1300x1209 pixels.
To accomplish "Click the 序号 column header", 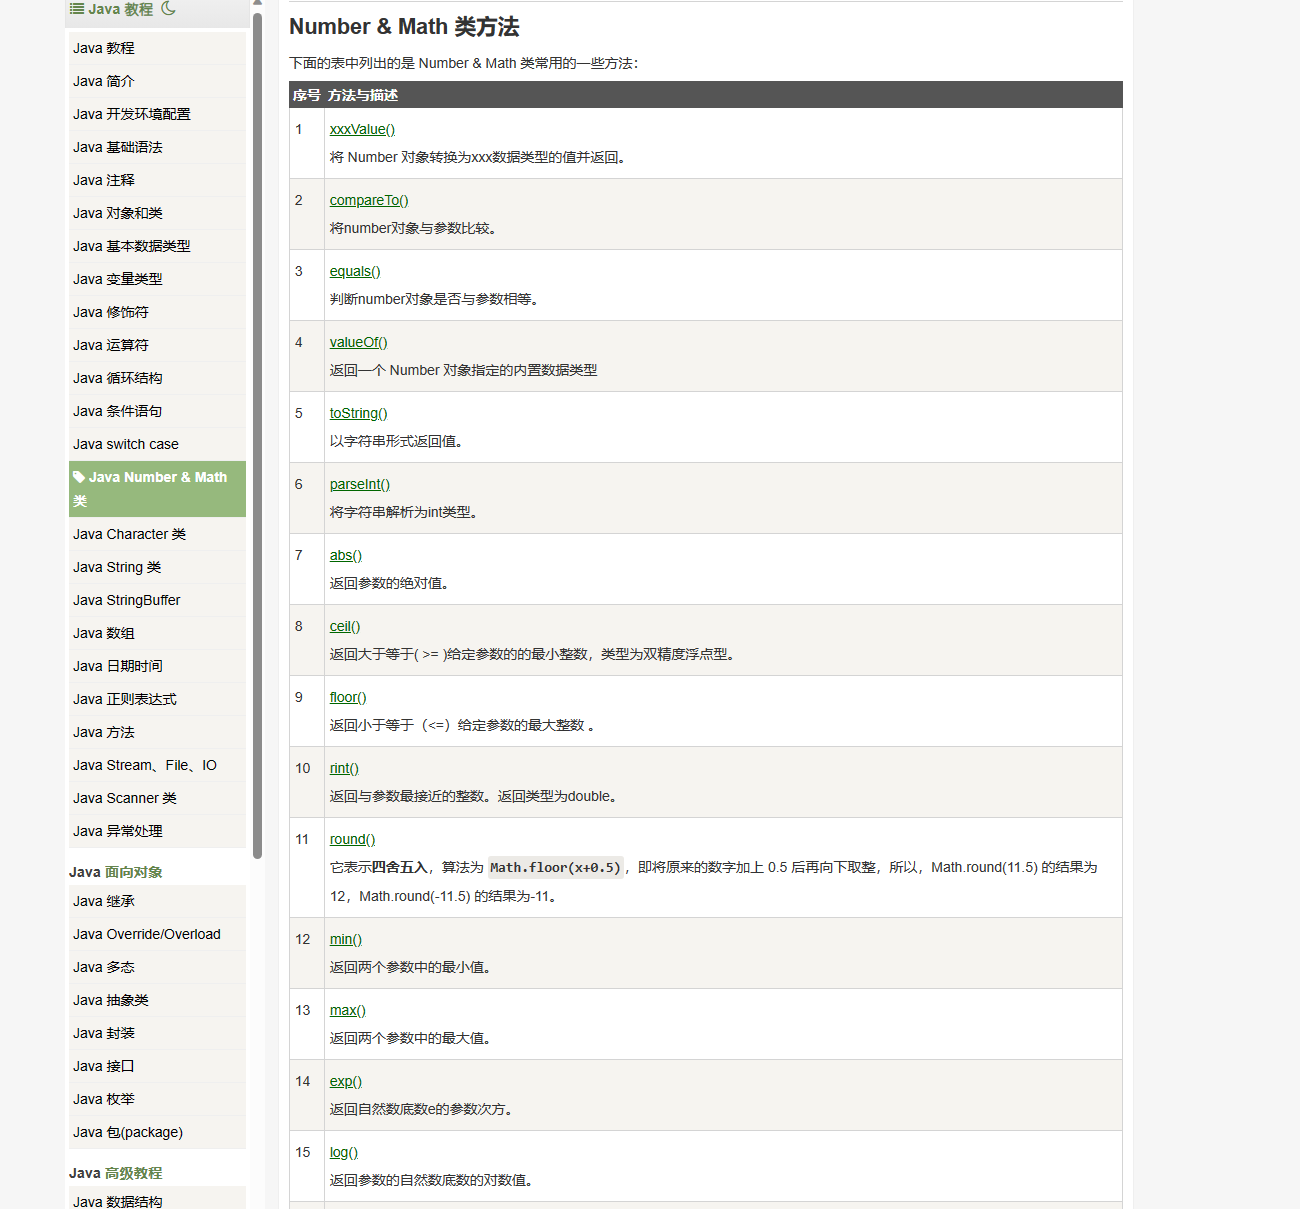I will pyautogui.click(x=306, y=95).
